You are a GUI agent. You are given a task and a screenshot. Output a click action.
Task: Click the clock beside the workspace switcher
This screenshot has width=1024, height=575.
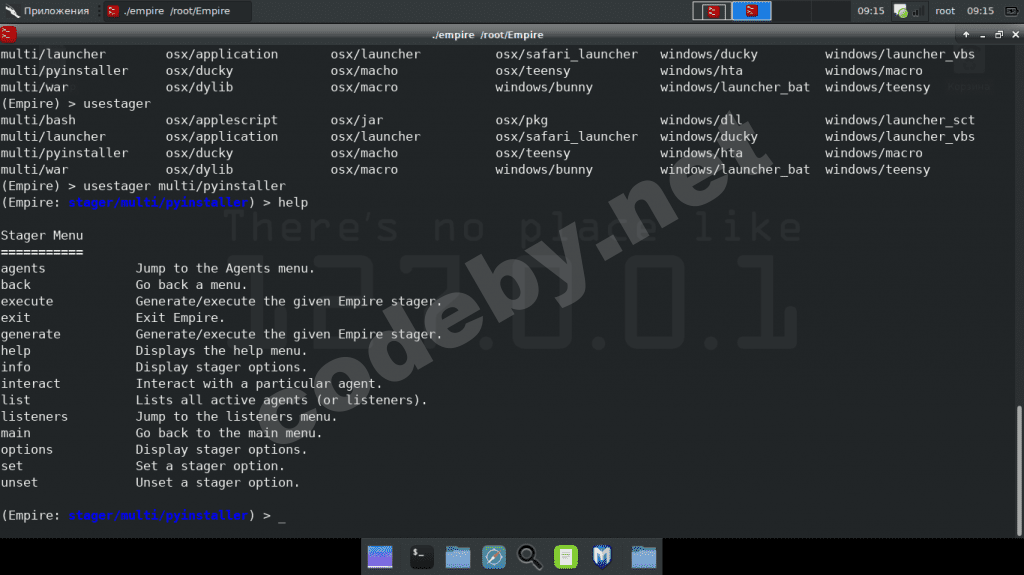click(871, 11)
